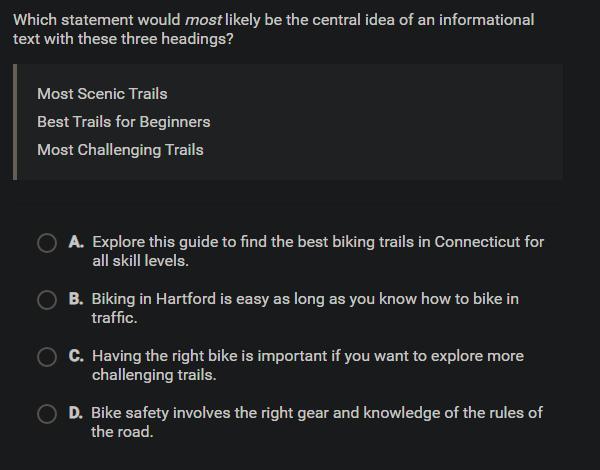Click the 'Most Challenging Trails' heading
600x470 pixels.
(x=120, y=150)
